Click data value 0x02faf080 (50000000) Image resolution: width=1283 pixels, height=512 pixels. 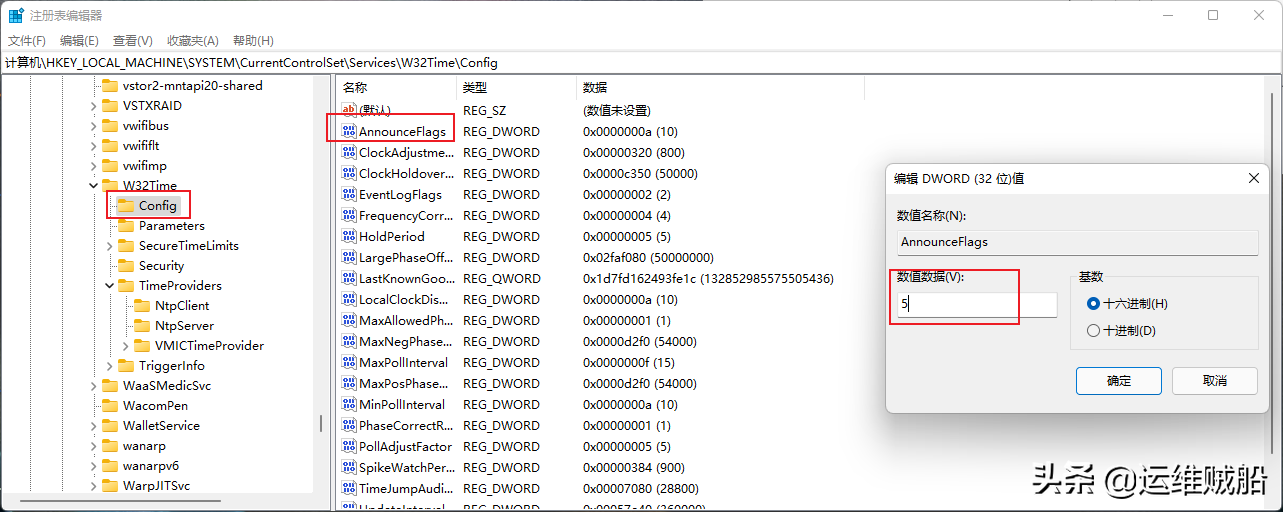click(x=649, y=258)
